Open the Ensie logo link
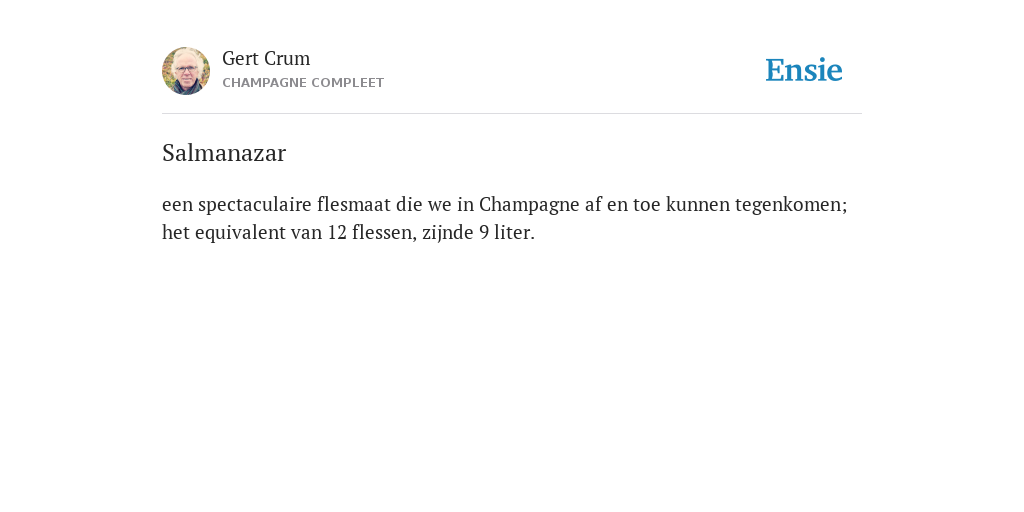Image resolution: width=1024 pixels, height=512 pixels. click(804, 70)
